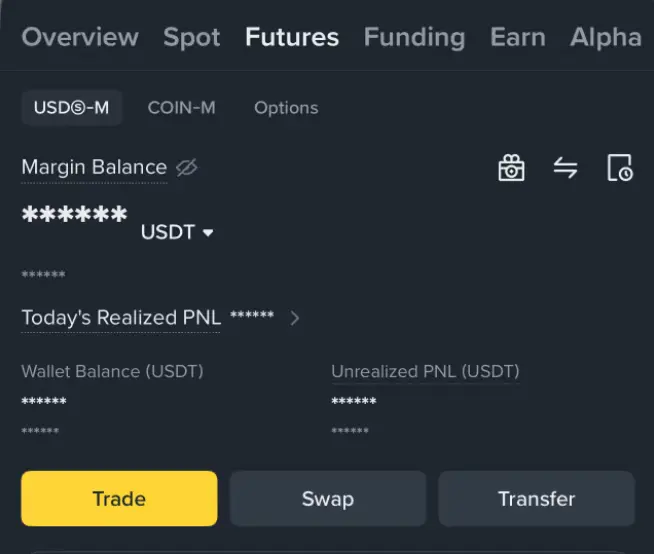Click the Swap button

tap(328, 498)
